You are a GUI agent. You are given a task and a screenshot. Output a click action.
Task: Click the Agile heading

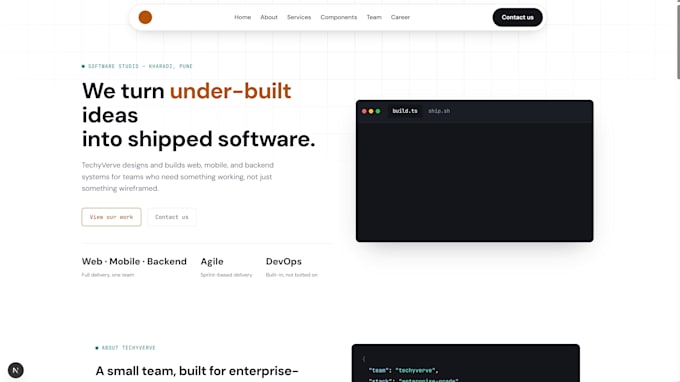212,261
